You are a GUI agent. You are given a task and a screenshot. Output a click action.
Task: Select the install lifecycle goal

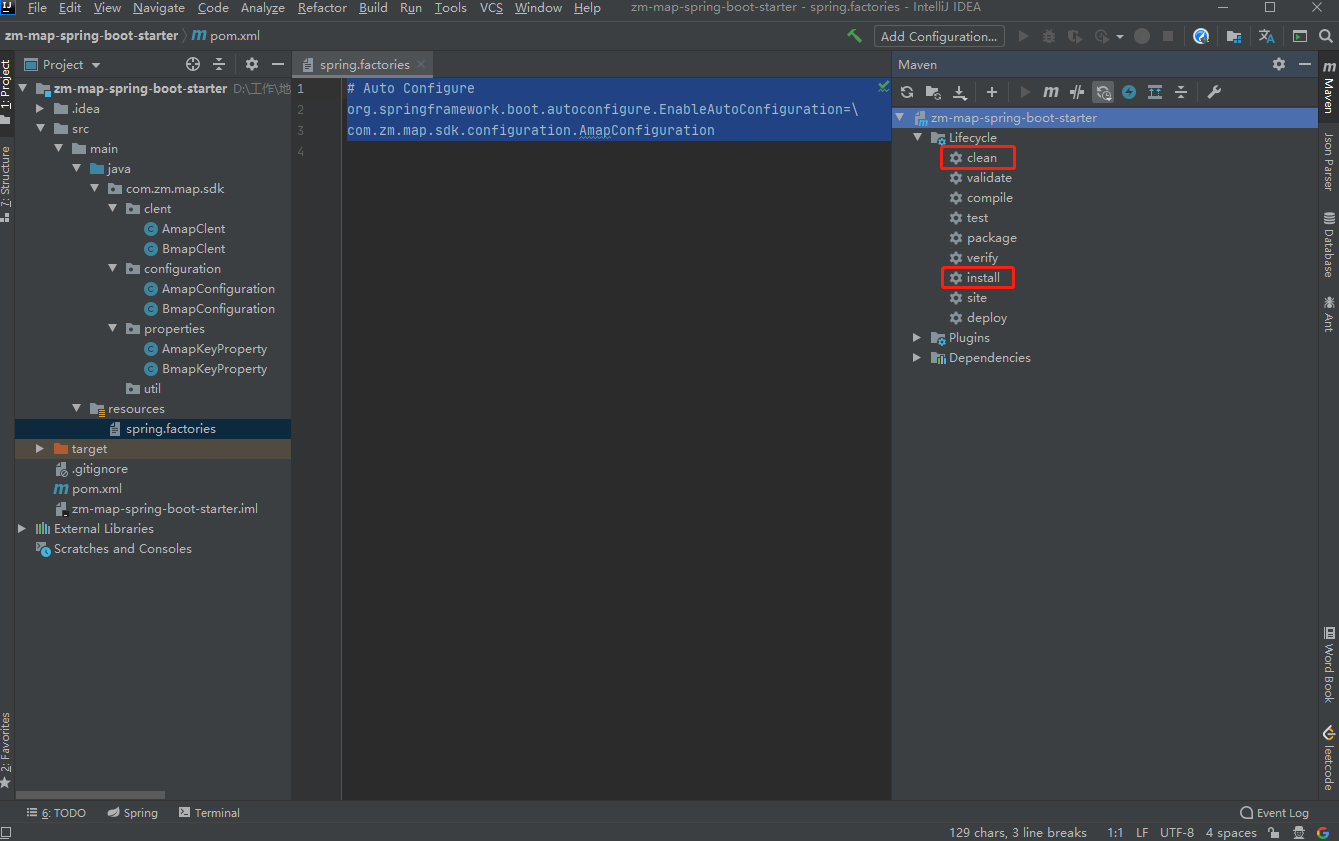(982, 278)
